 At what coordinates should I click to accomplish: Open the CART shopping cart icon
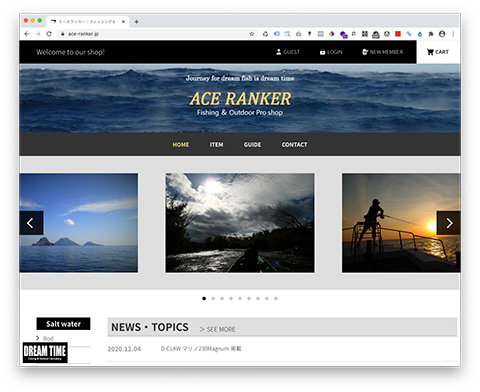click(x=430, y=52)
